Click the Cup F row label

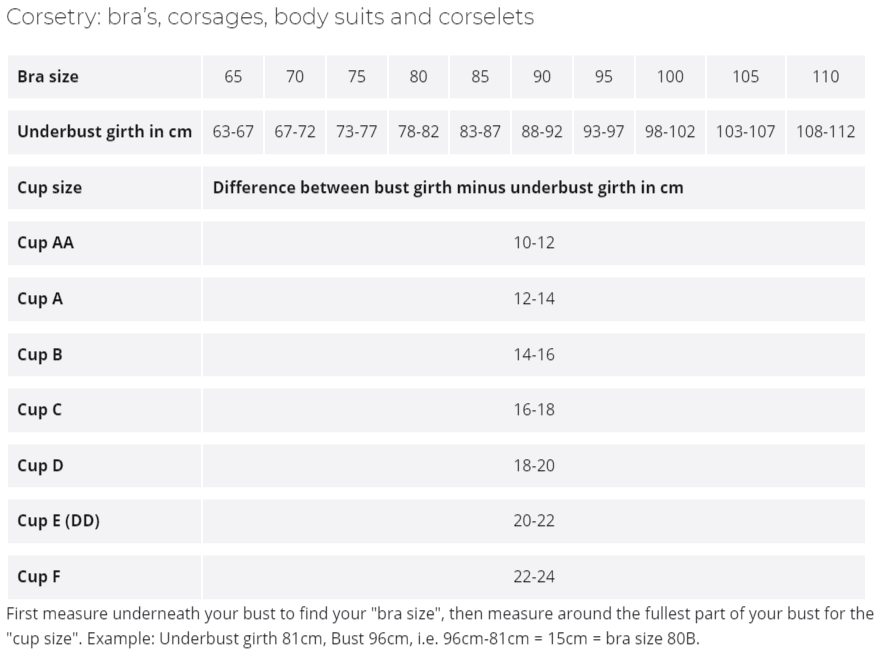click(39, 576)
